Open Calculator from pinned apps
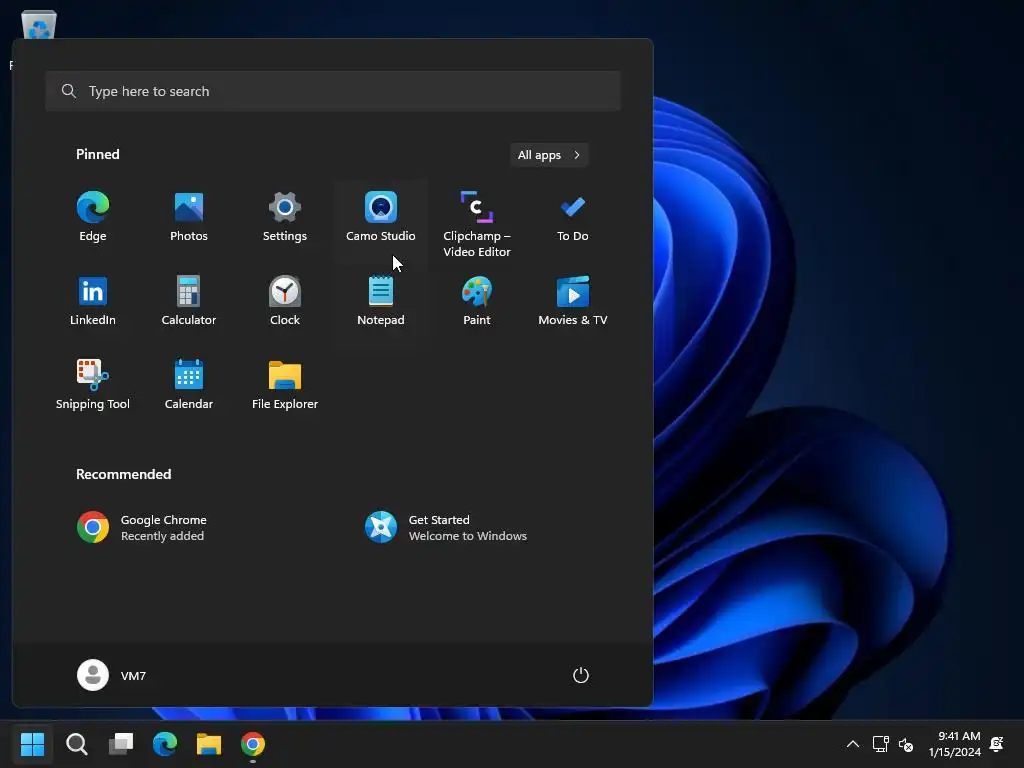1024x768 pixels. pyautogui.click(x=189, y=302)
